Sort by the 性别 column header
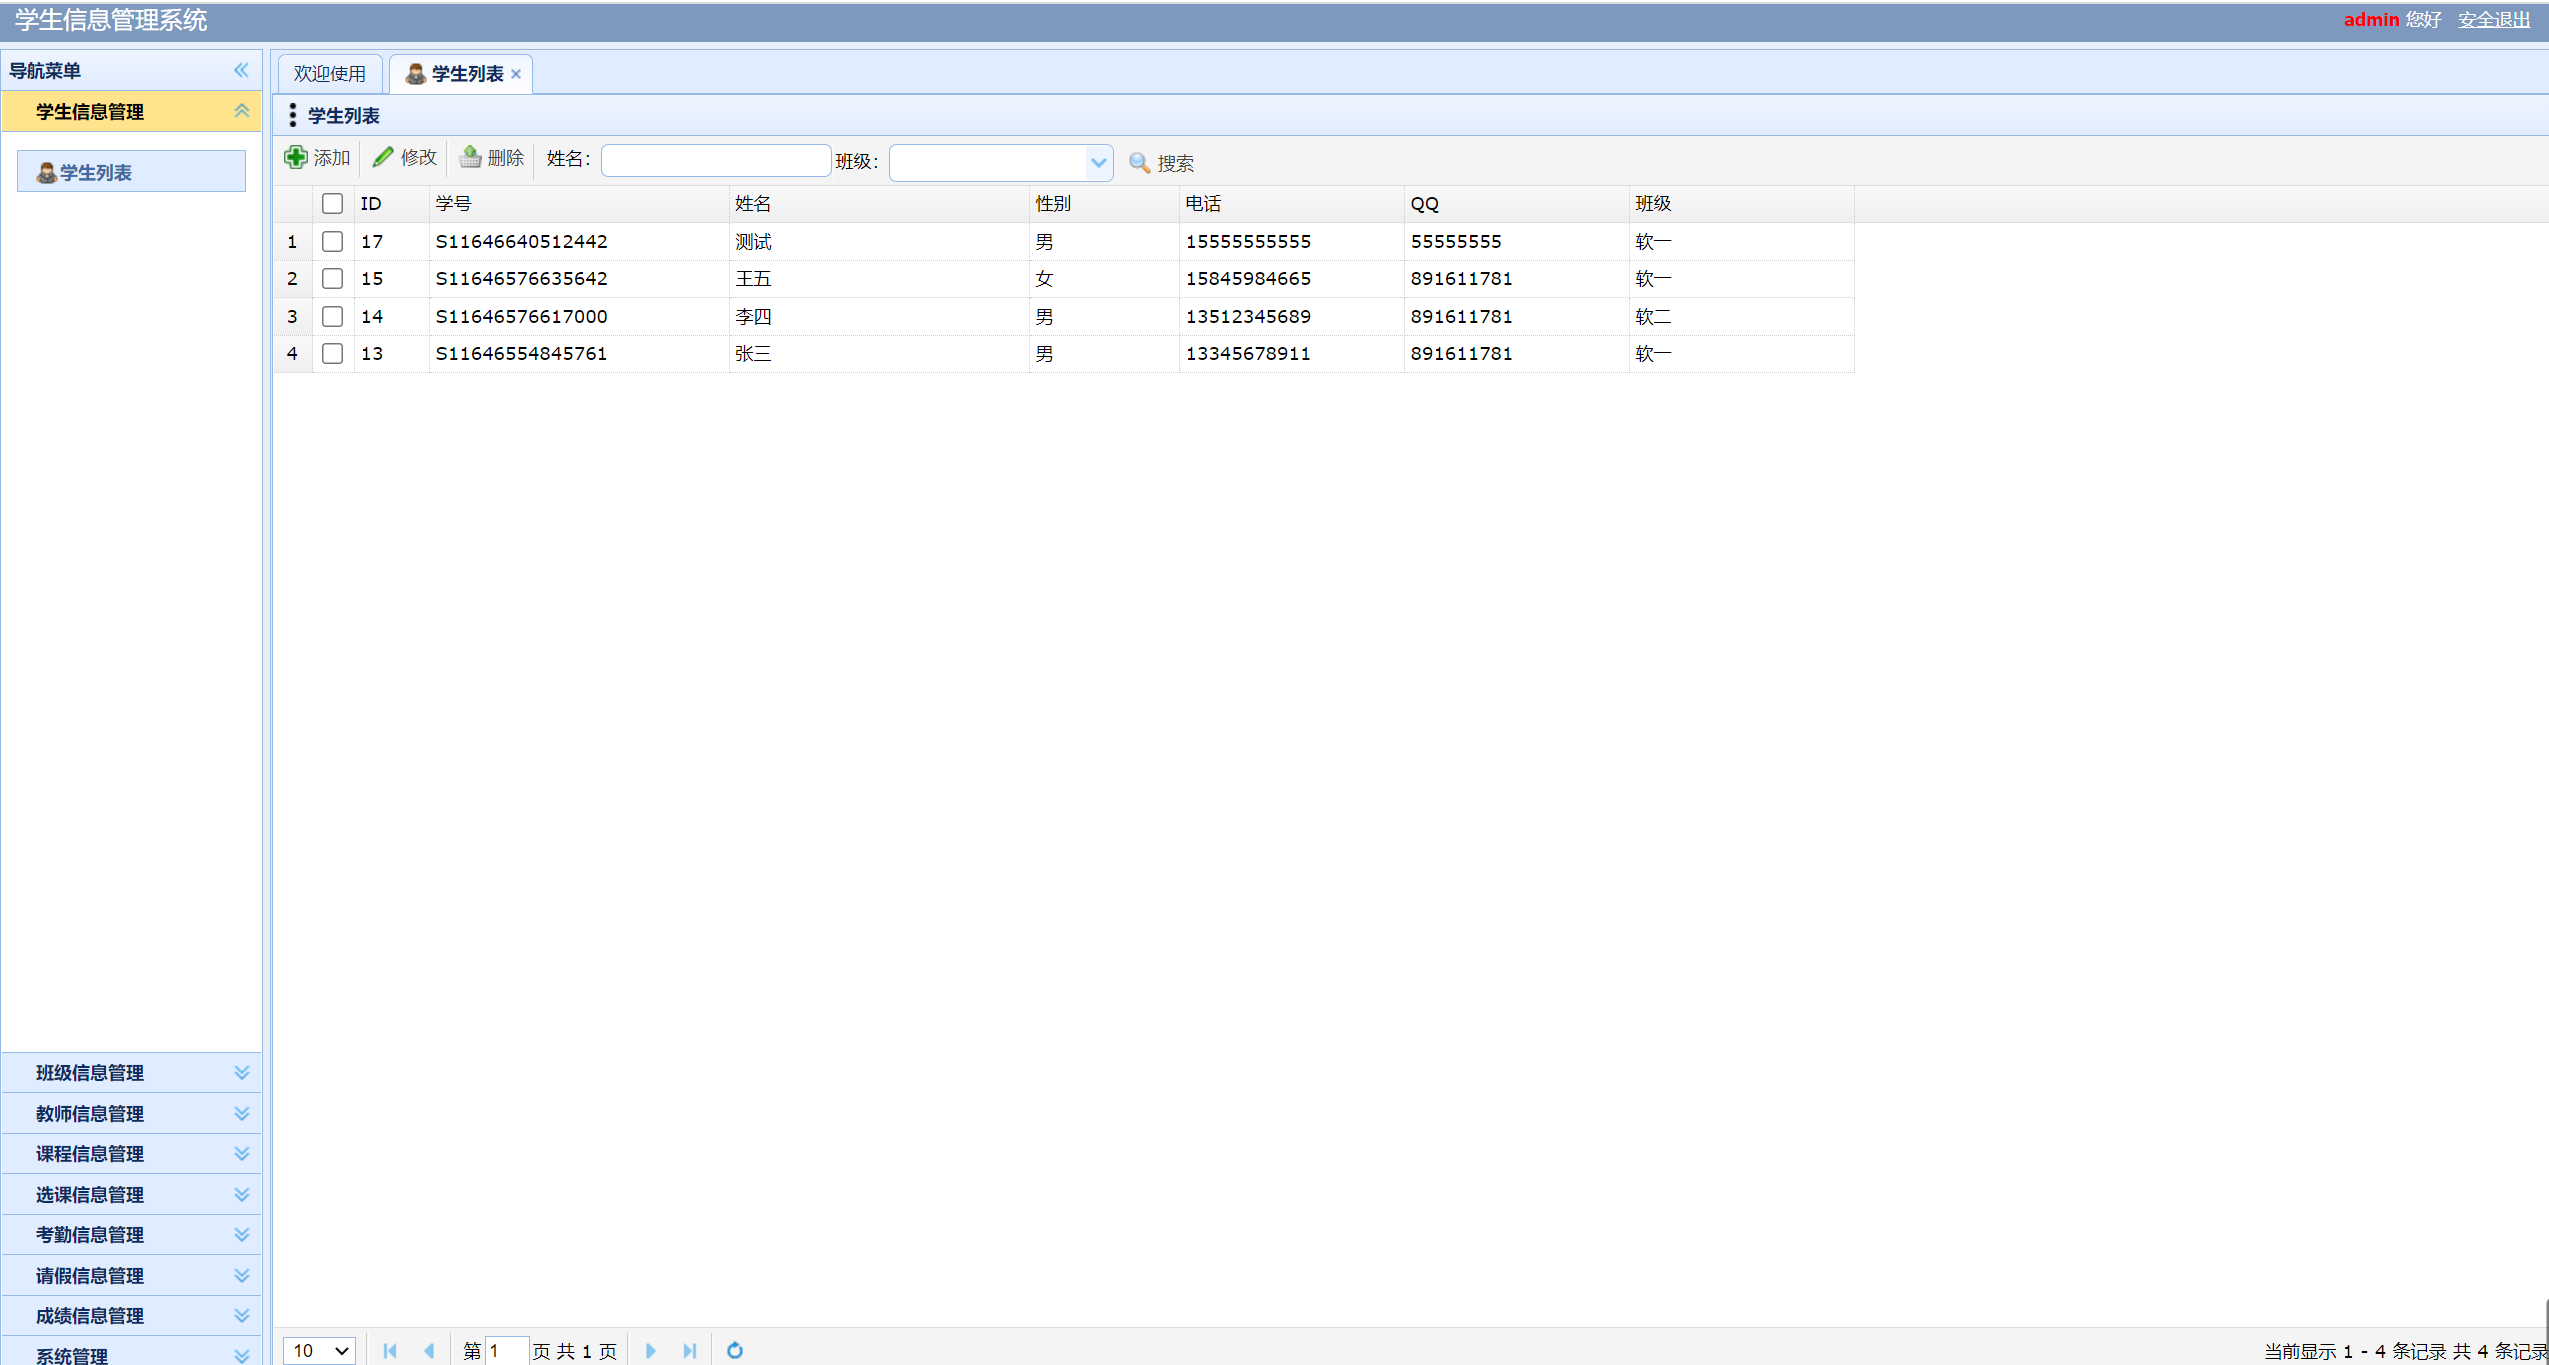The width and height of the screenshot is (2549, 1365). [1105, 204]
